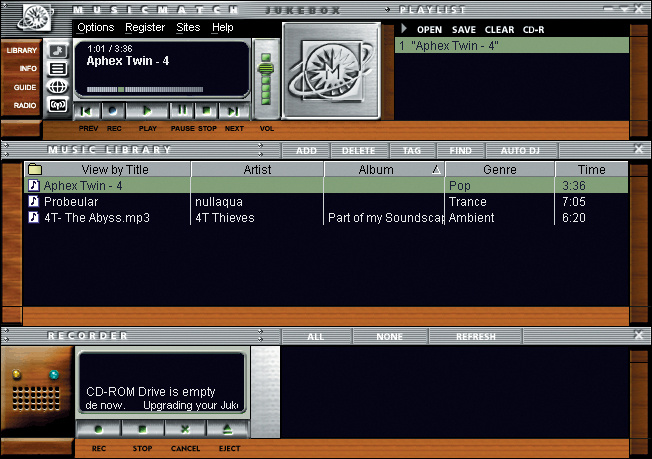Select library row "Aphex Twin - 4"
This screenshot has height=459, width=652.
[326, 185]
